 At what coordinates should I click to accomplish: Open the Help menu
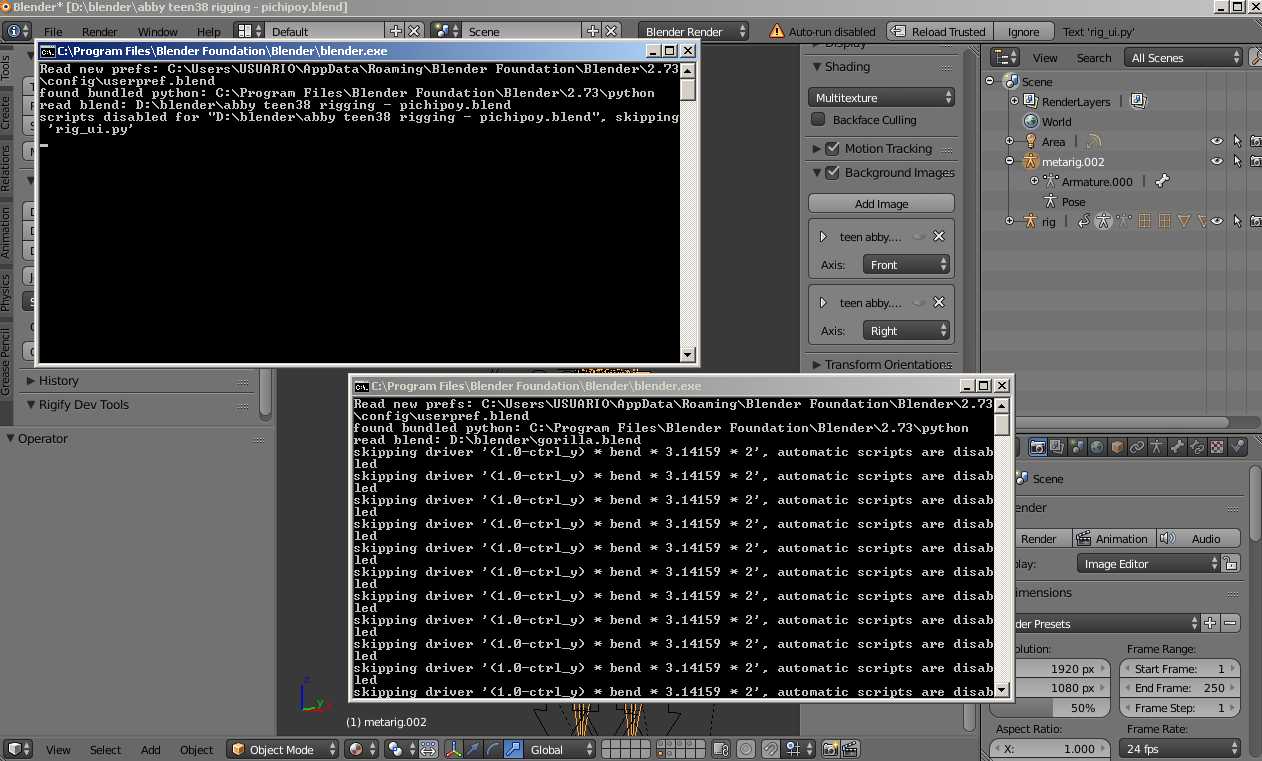pyautogui.click(x=209, y=32)
